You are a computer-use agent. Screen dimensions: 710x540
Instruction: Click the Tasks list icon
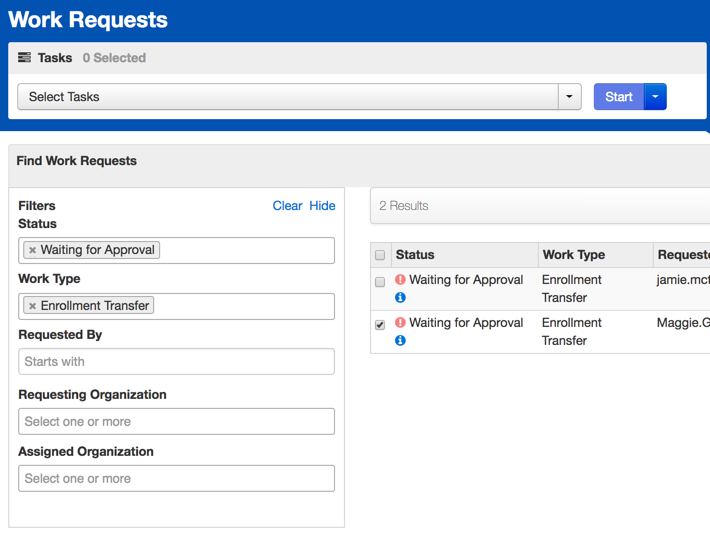25,58
